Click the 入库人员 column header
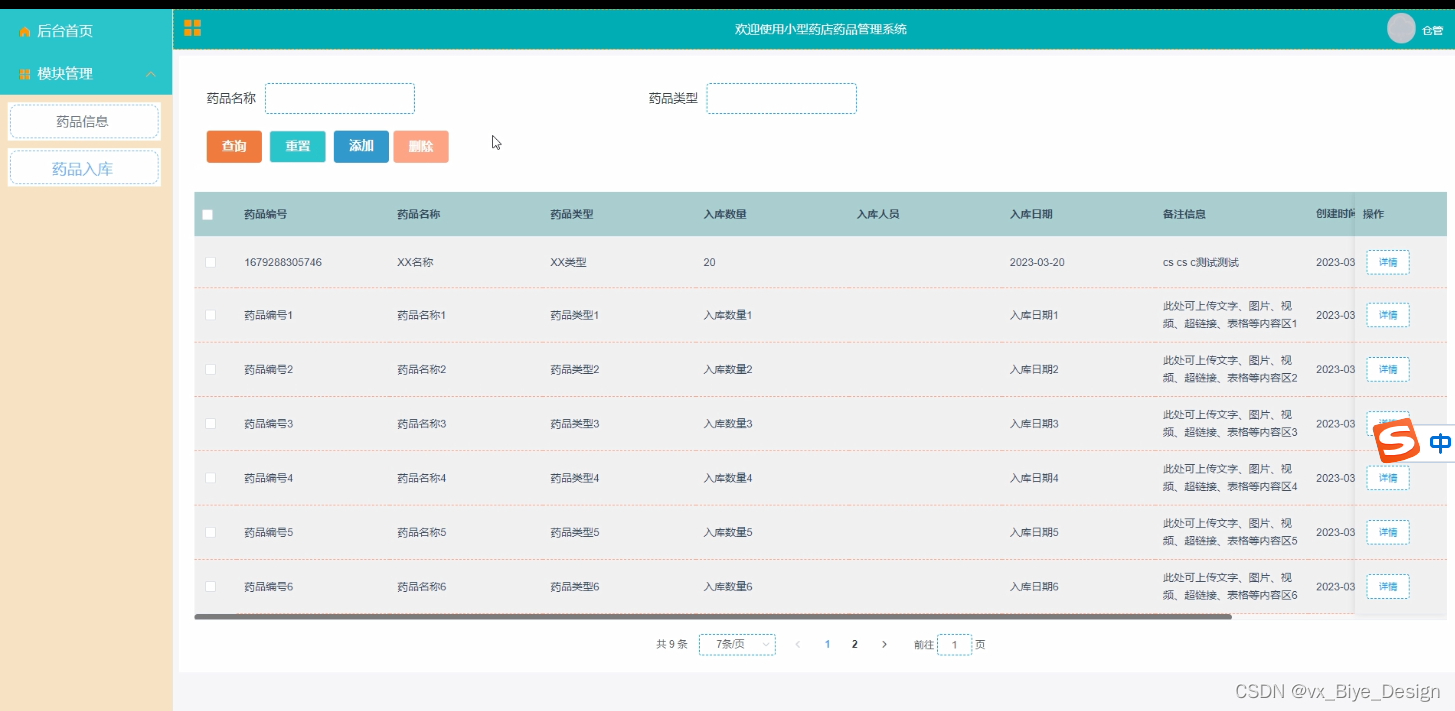Image resolution: width=1455 pixels, height=711 pixels. coord(878,214)
